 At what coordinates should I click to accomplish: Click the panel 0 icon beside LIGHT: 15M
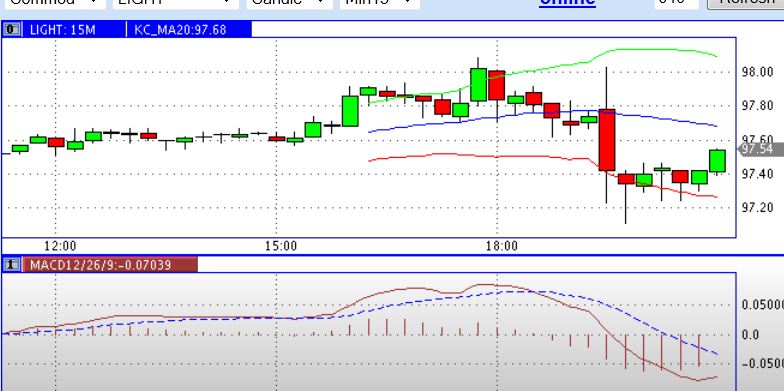(x=12, y=30)
